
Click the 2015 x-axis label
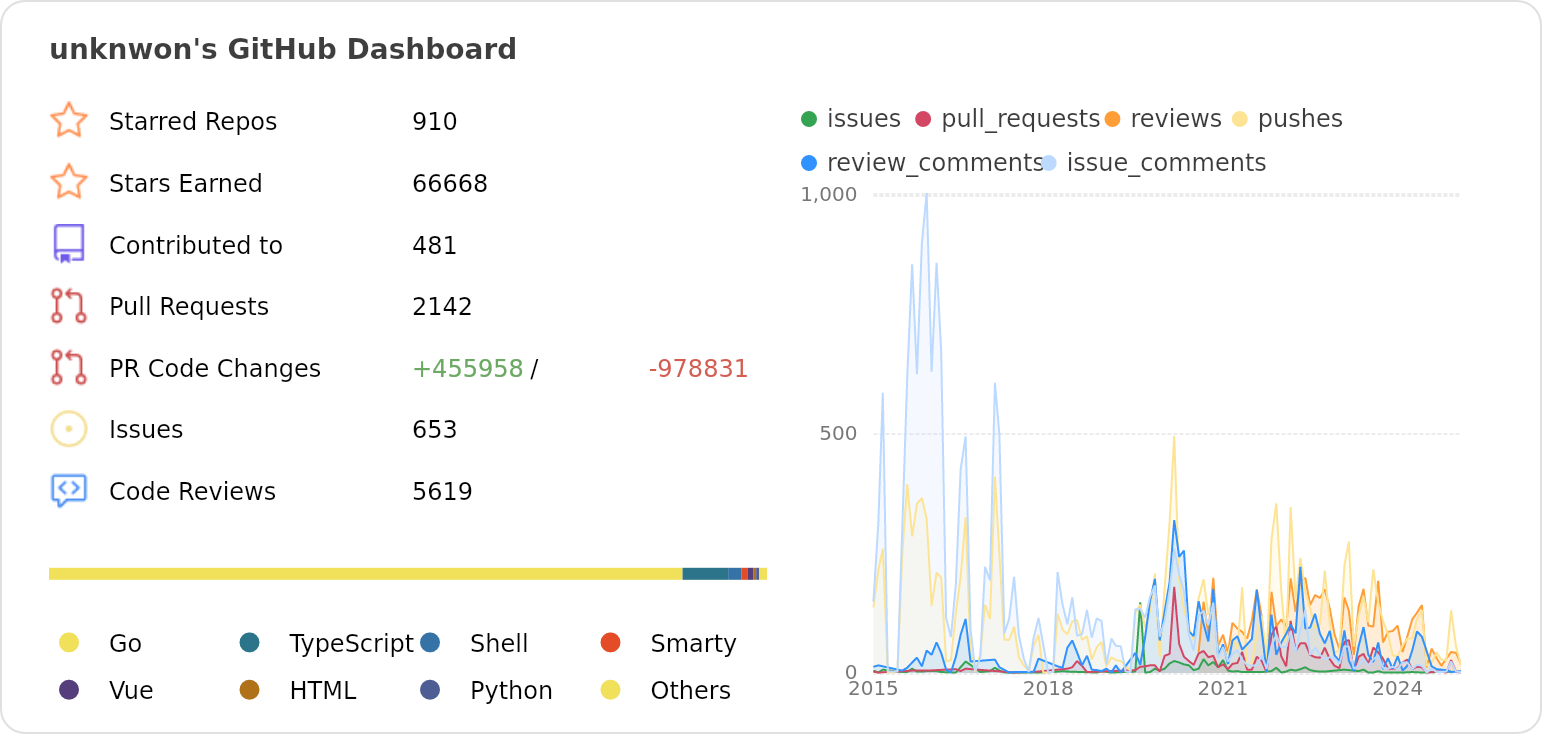tap(873, 688)
